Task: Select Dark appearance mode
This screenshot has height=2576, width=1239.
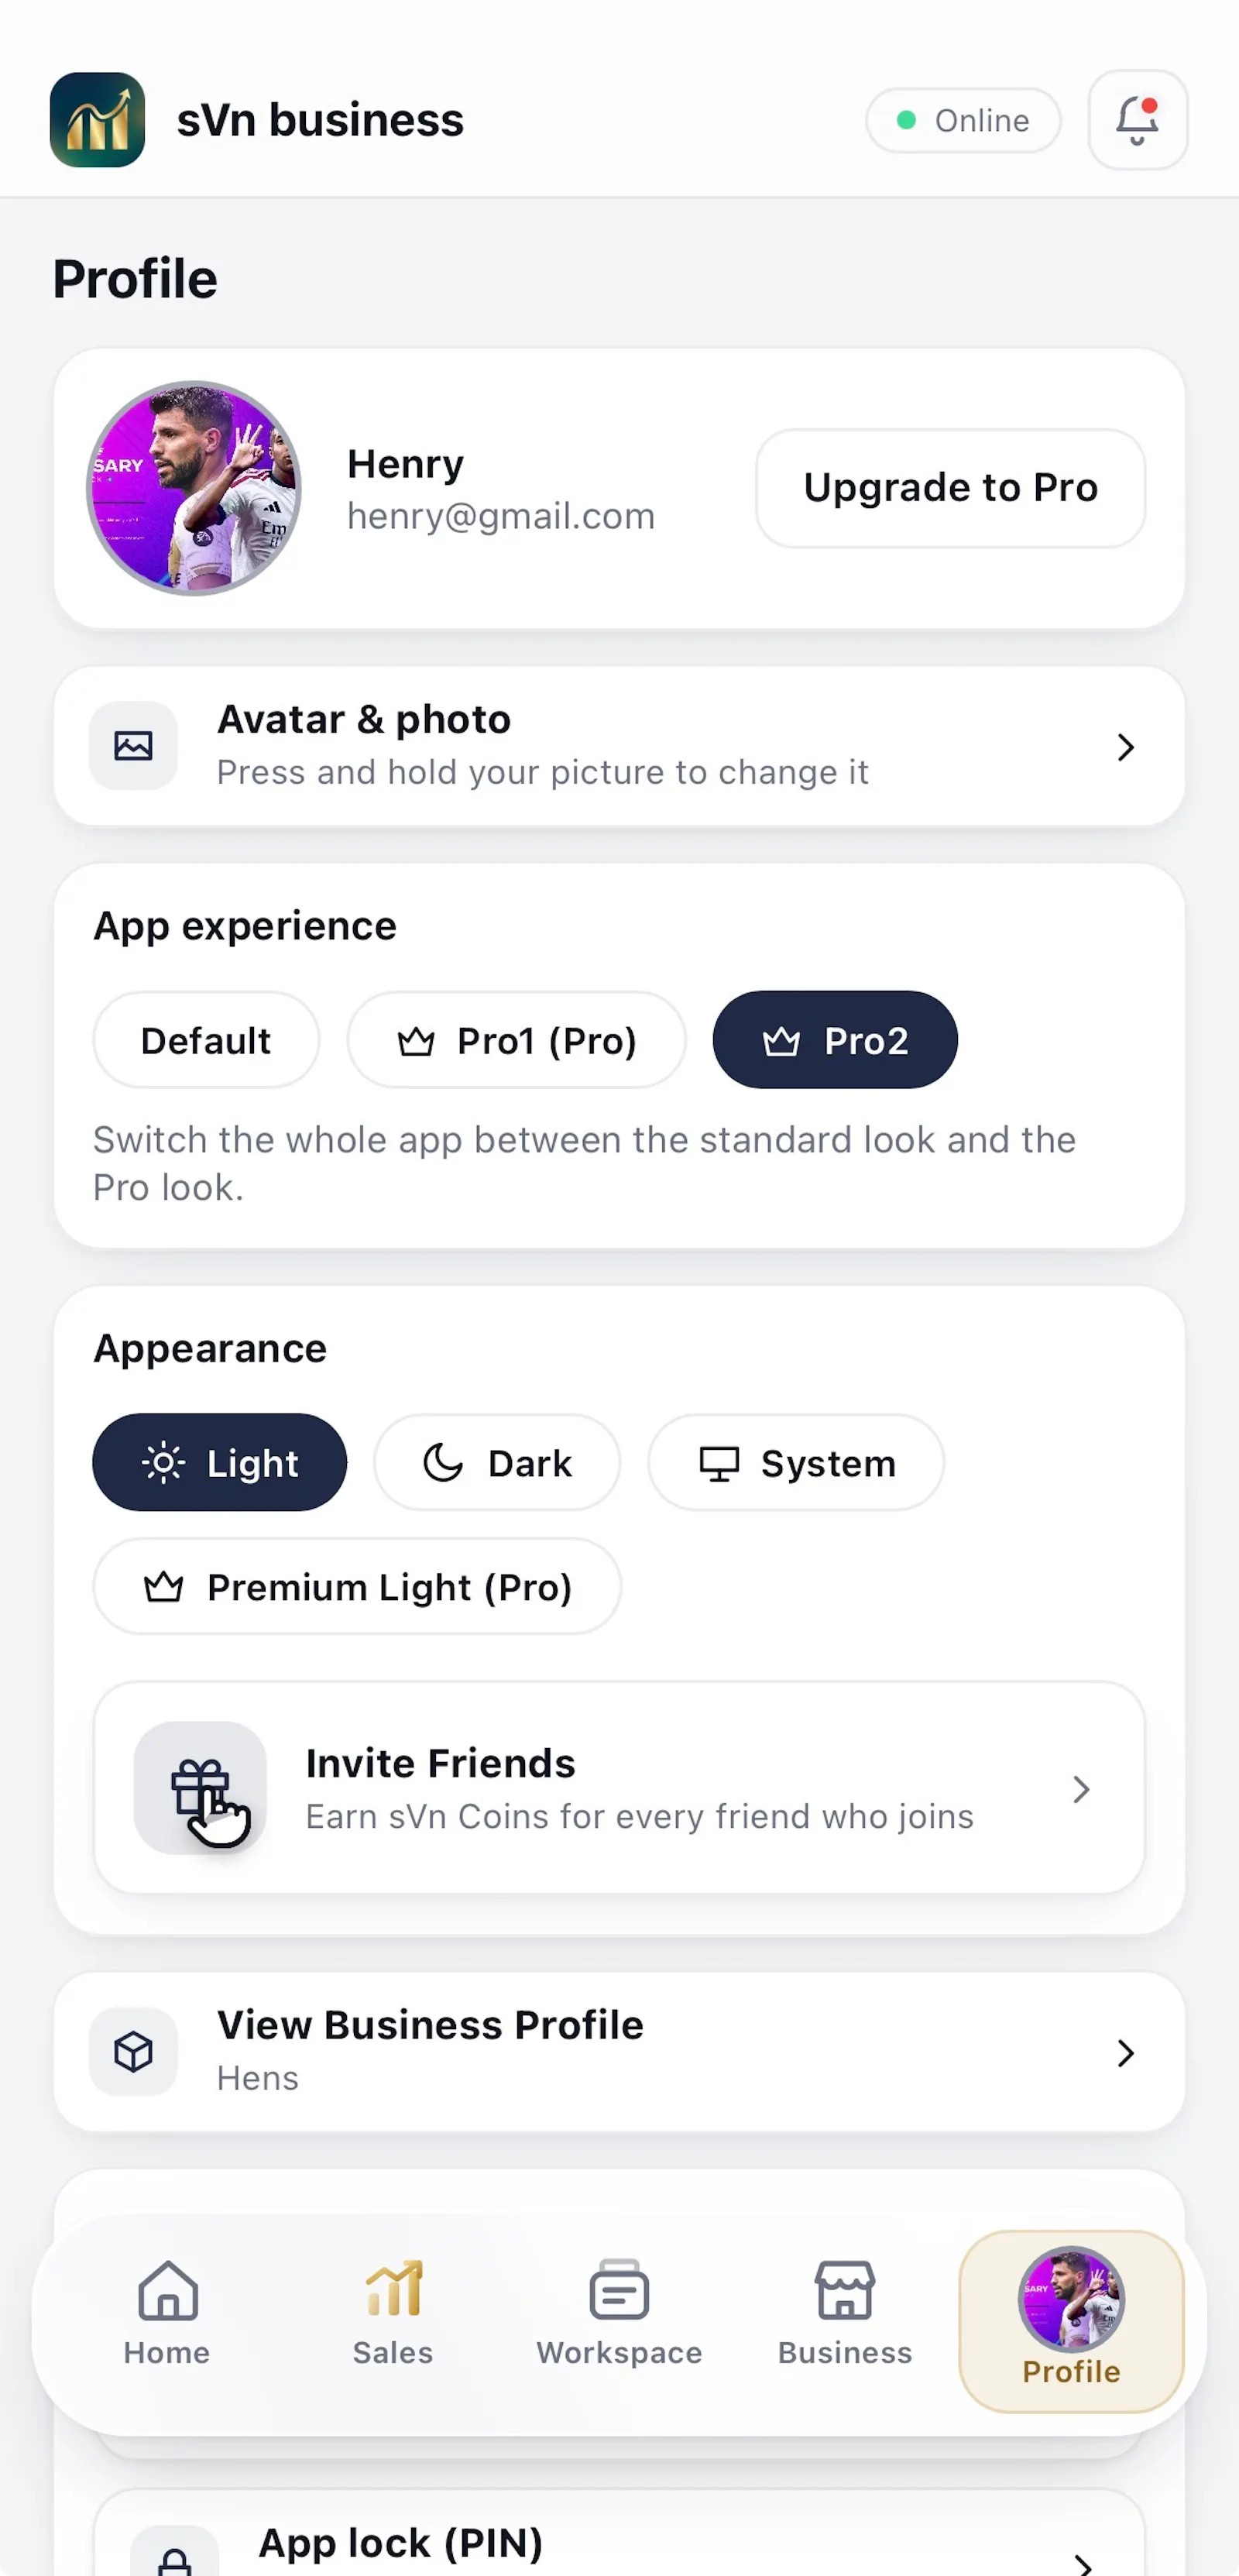Action: click(x=497, y=1463)
